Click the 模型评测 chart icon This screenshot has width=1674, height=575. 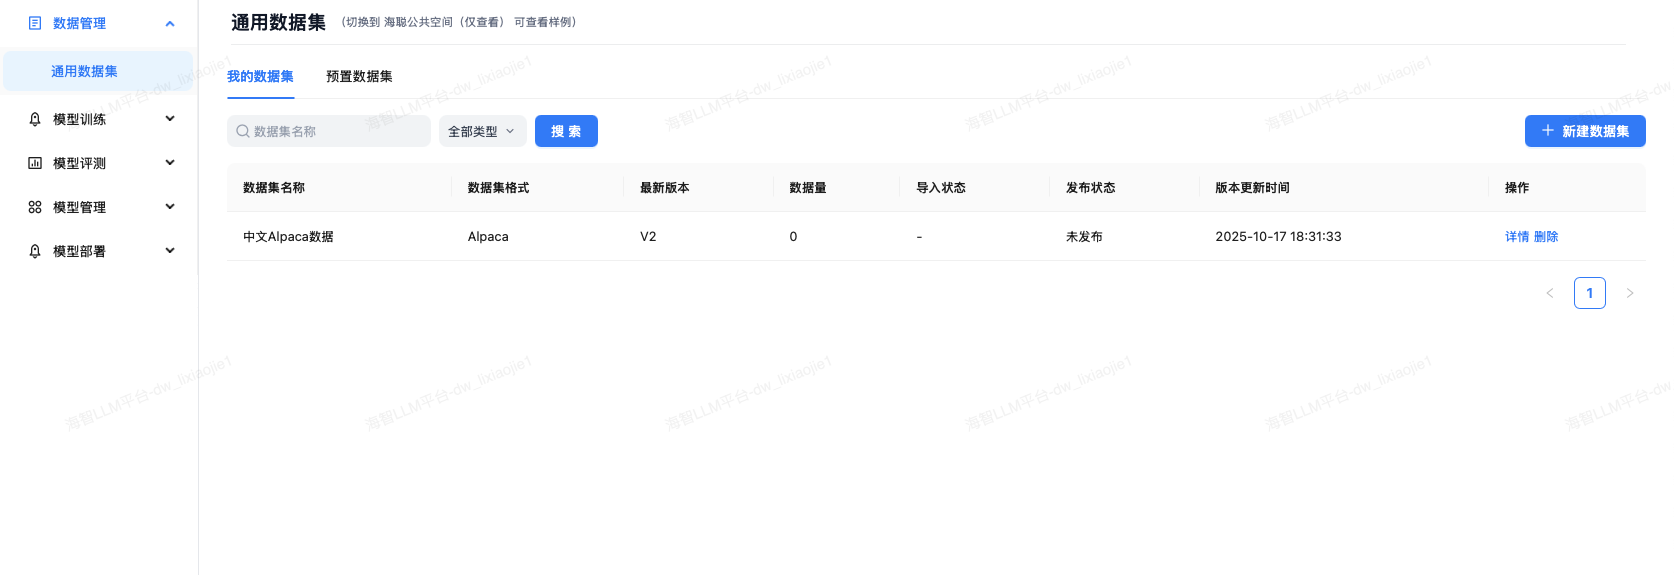[35, 163]
